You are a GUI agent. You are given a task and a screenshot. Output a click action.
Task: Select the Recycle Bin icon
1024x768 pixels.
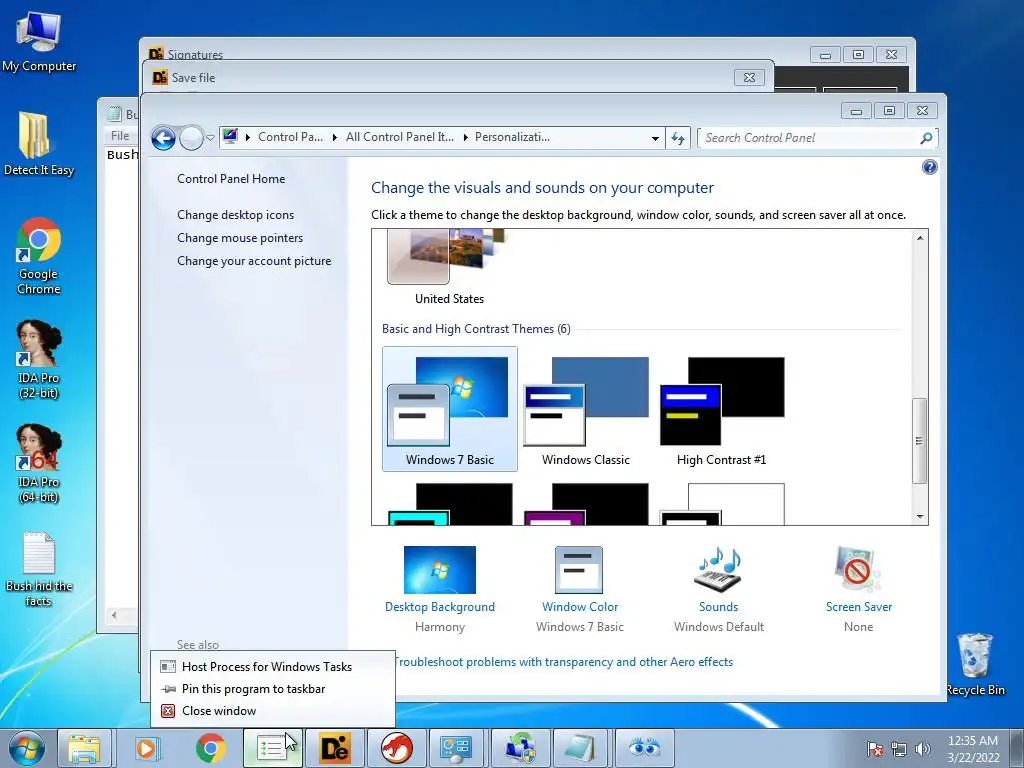975,664
